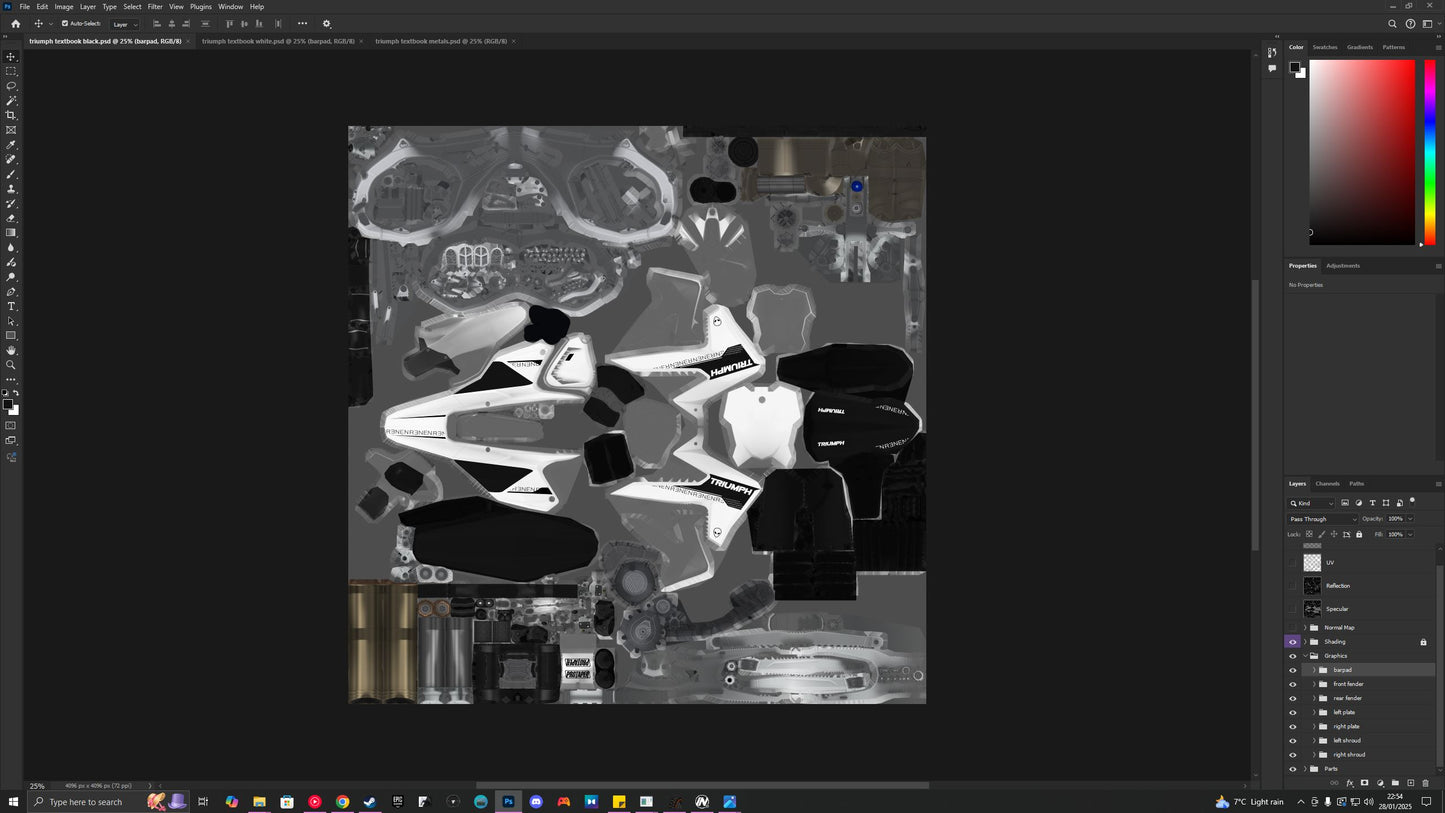This screenshot has width=1445, height=813.
Task: Select the Rectangle shape tool
Action: 11,336
